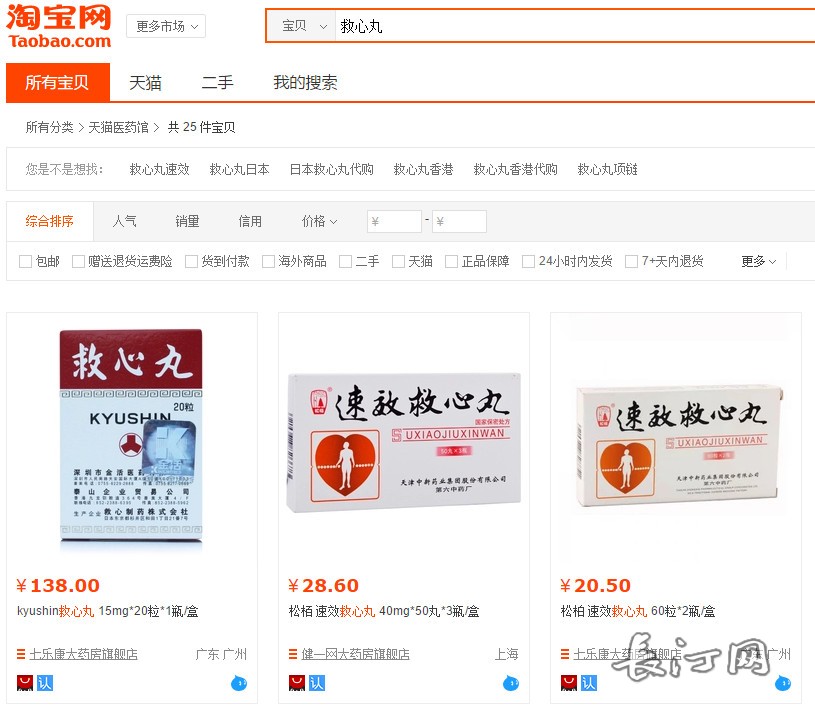Check the 包邮 checkbox
The width and height of the screenshot is (815, 716).
pos(25,261)
